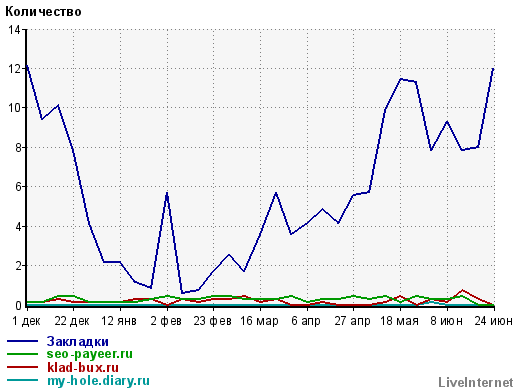
Task: Click the klad-bux.ru legend label
Action: tap(83, 367)
